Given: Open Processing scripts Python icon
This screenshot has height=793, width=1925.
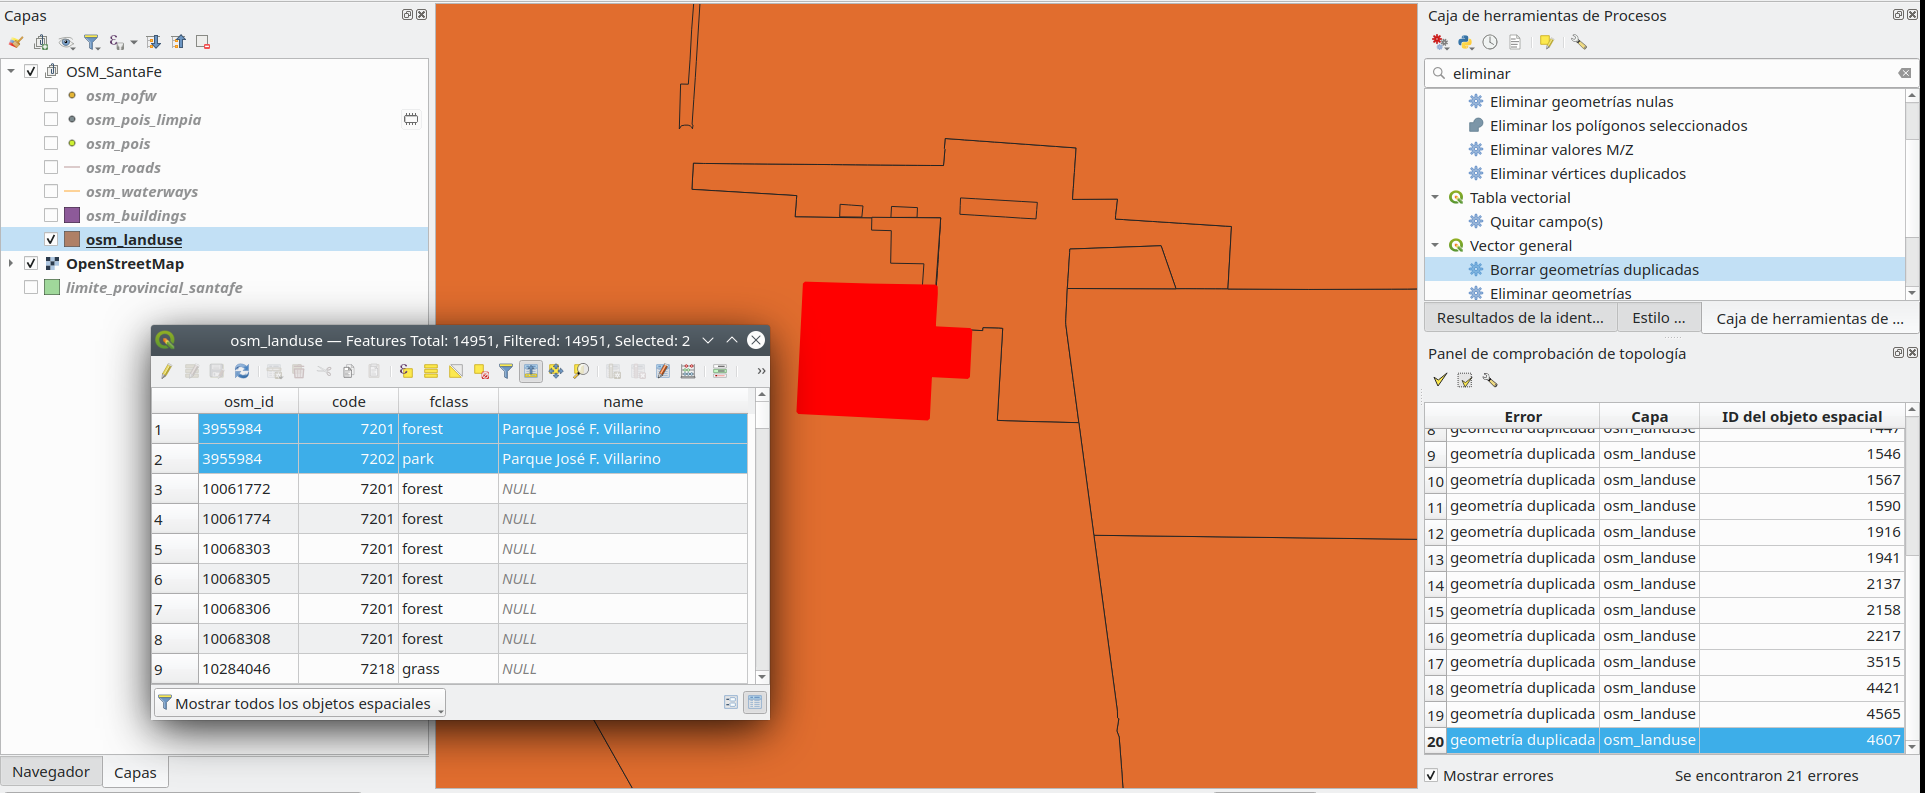Looking at the screenshot, I should (1465, 42).
